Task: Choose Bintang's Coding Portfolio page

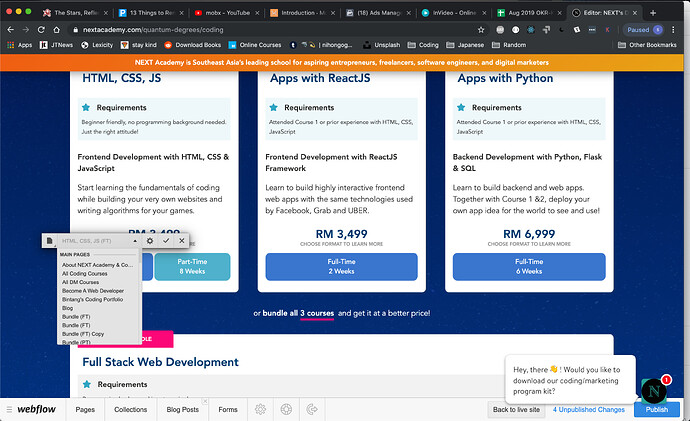Action: (92, 299)
